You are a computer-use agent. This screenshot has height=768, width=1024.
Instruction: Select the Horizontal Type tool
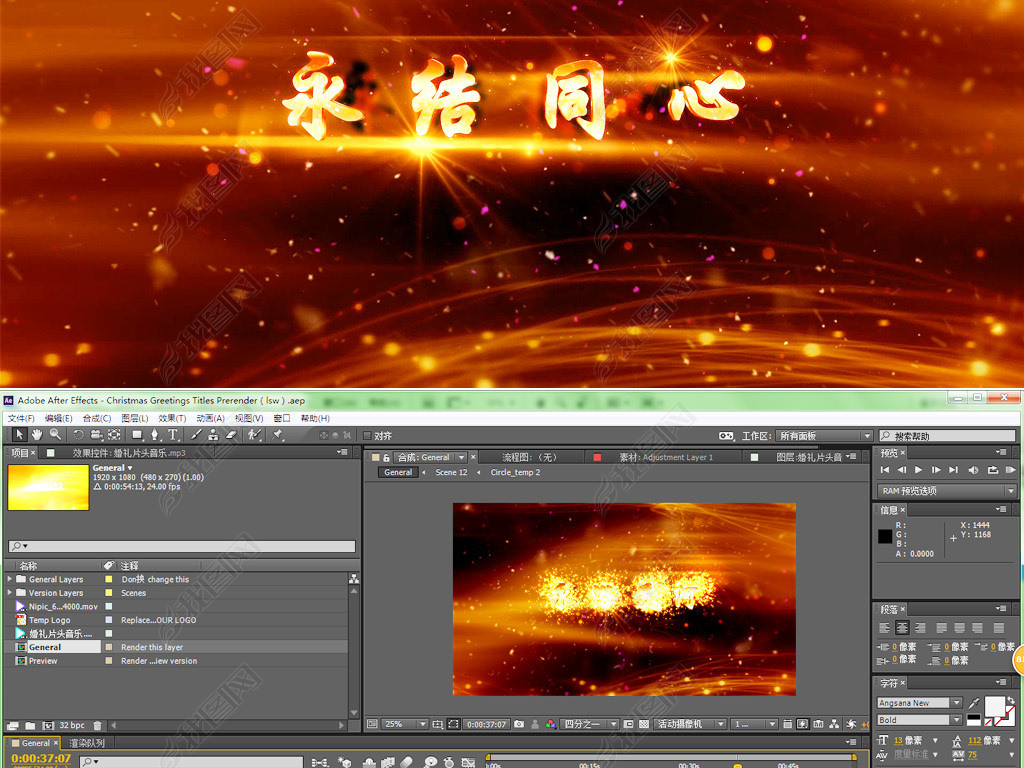click(173, 435)
